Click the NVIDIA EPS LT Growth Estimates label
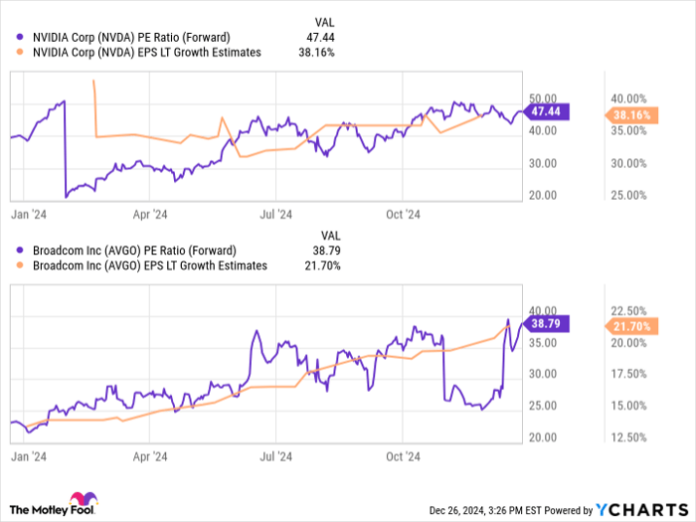 (x=147, y=53)
